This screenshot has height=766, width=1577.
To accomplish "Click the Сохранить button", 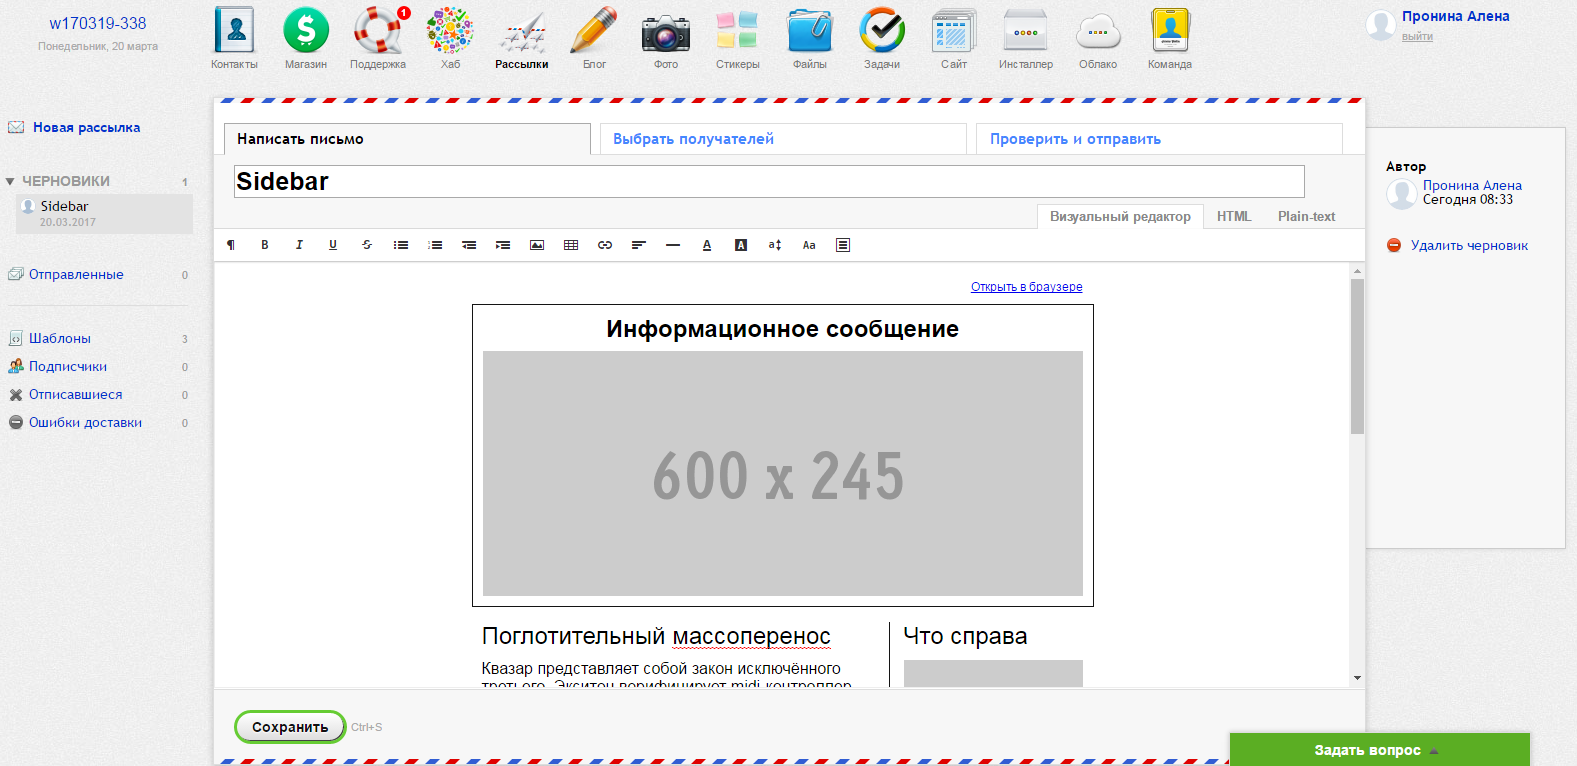I will 290,727.
